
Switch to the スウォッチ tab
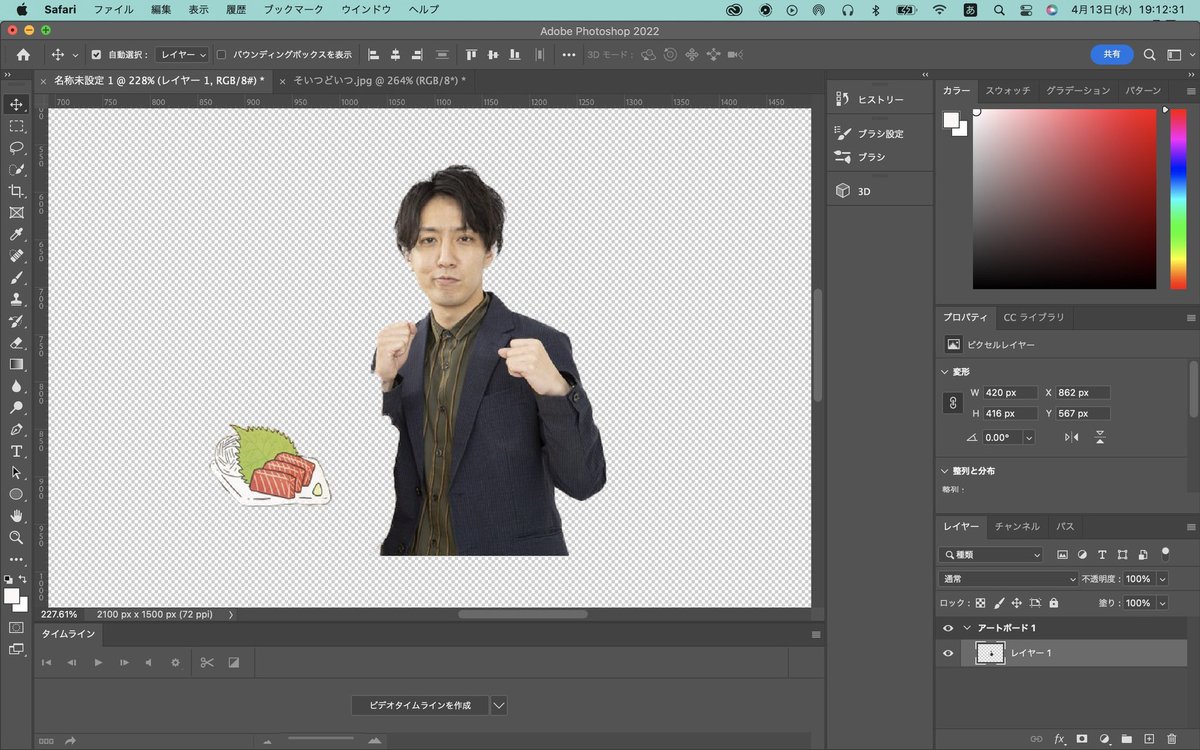click(1008, 91)
